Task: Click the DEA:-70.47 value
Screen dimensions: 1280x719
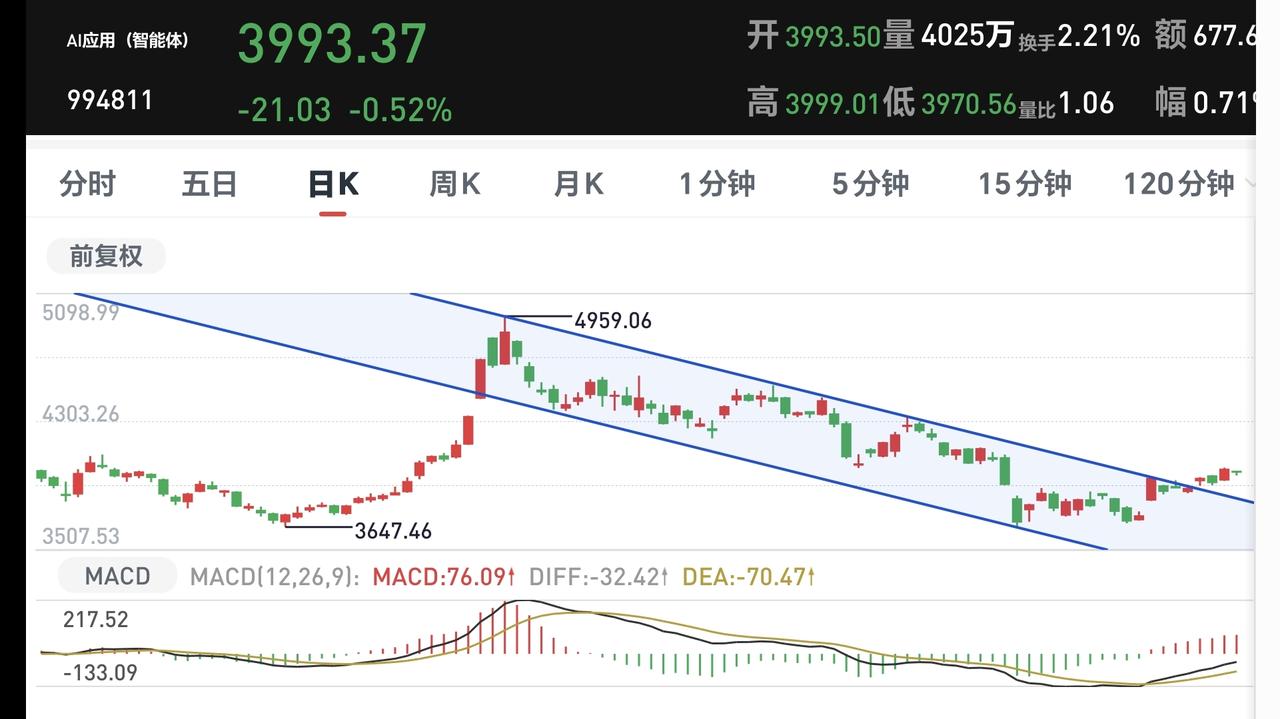Action: pyautogui.click(x=749, y=577)
